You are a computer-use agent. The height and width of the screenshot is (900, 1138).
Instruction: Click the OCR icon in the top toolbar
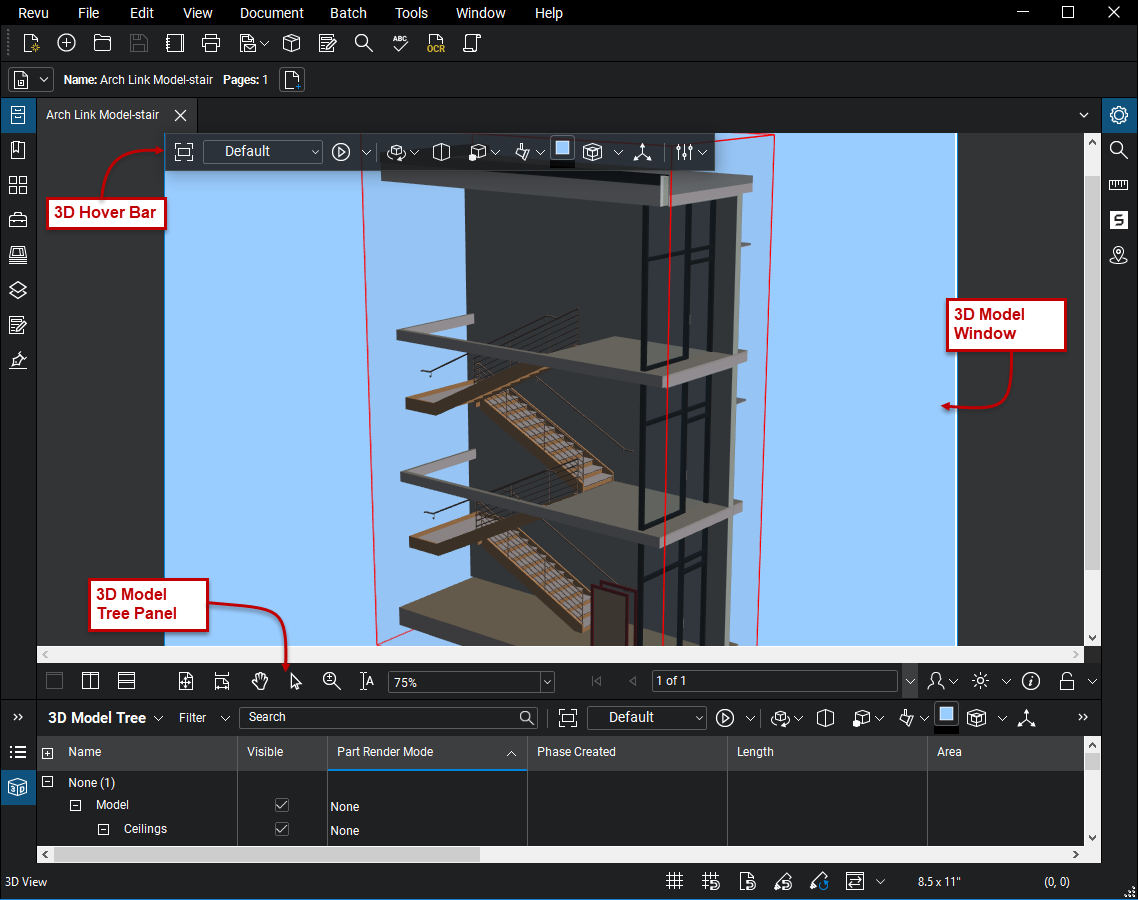tap(435, 43)
